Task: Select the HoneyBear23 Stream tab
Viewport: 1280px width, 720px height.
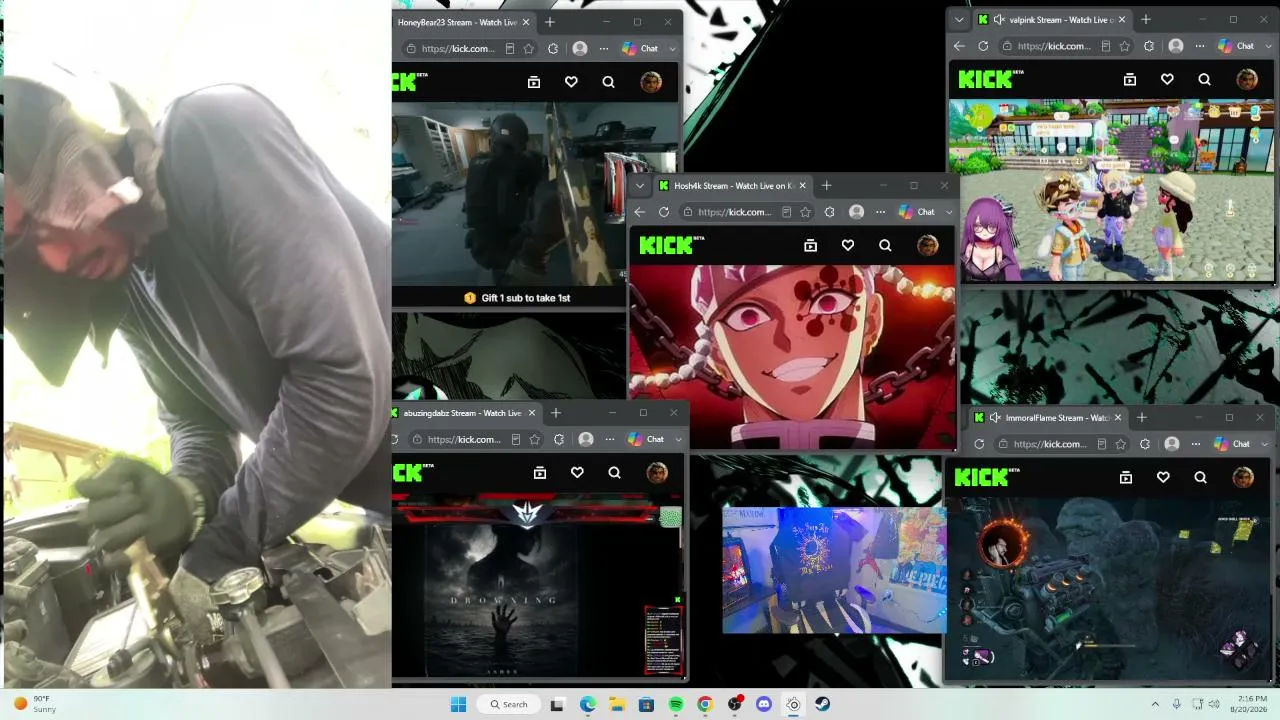Action: pyautogui.click(x=465, y=22)
